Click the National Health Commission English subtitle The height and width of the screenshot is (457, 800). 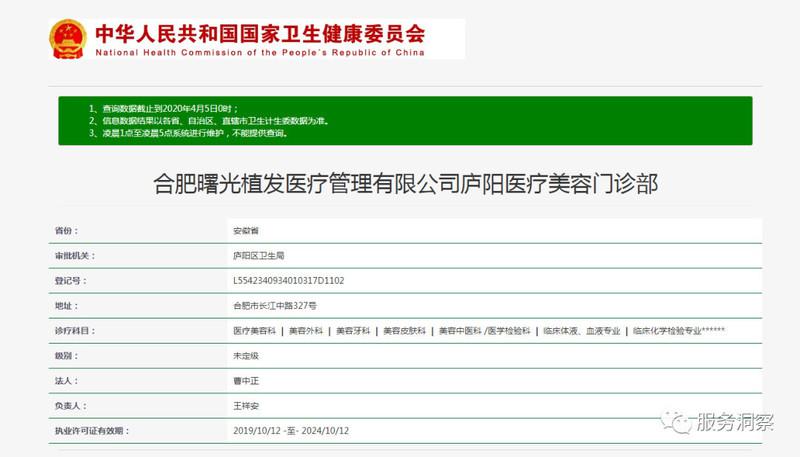(260, 52)
